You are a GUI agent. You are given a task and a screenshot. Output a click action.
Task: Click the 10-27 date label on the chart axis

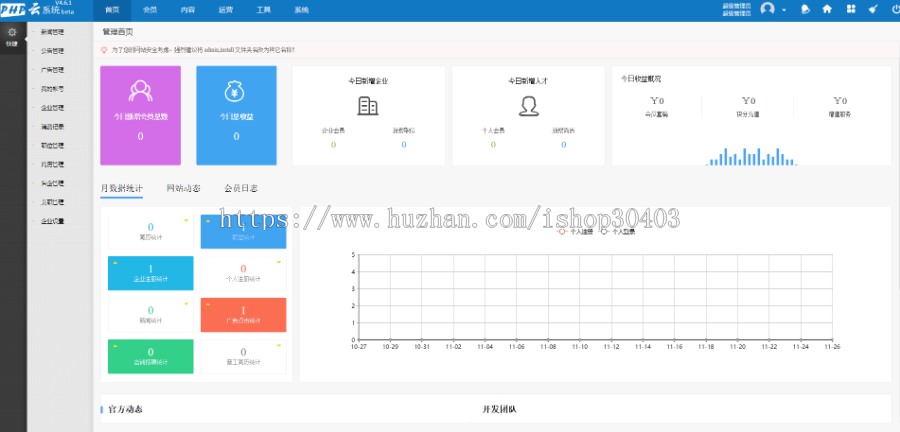pos(358,347)
